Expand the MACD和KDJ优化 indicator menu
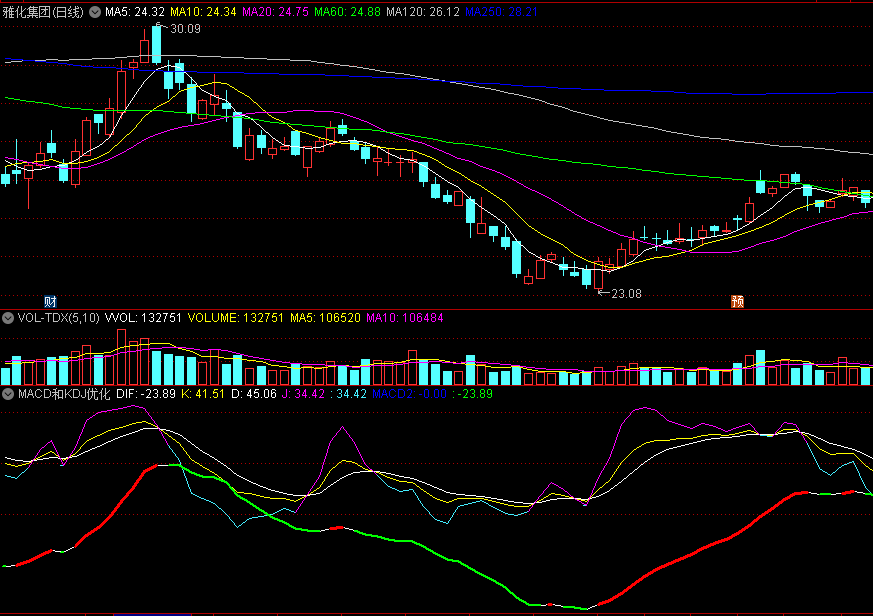The height and width of the screenshot is (616, 873). [x=8, y=394]
